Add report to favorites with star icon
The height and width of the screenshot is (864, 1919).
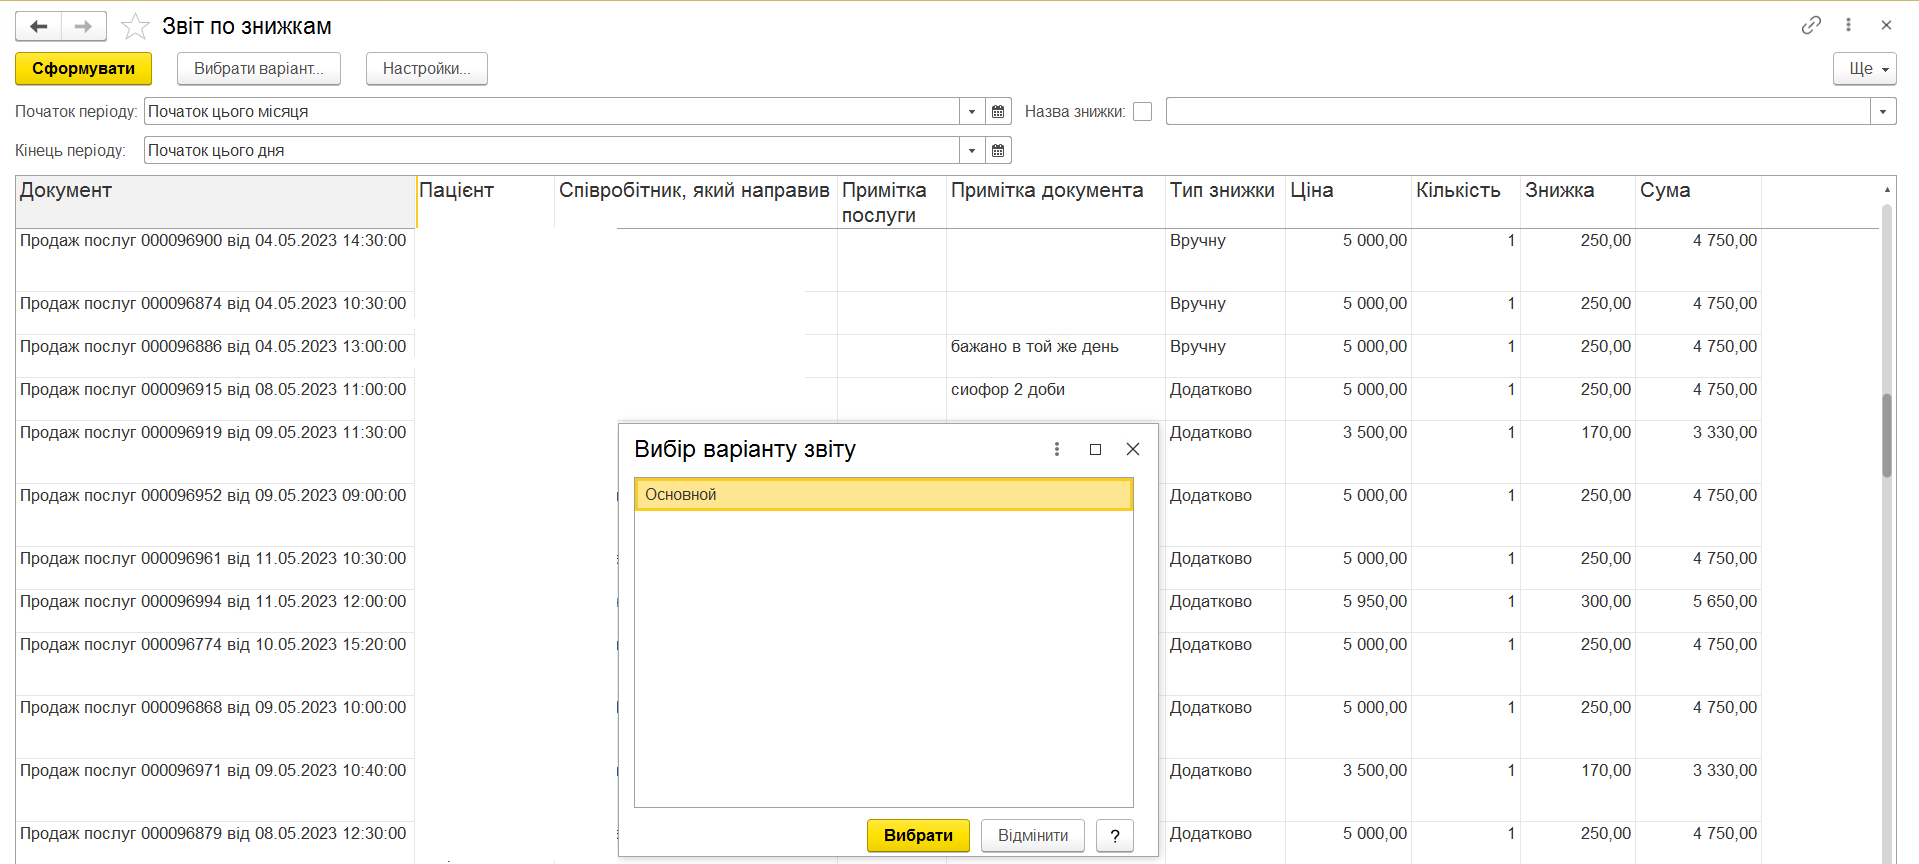pyautogui.click(x=135, y=26)
